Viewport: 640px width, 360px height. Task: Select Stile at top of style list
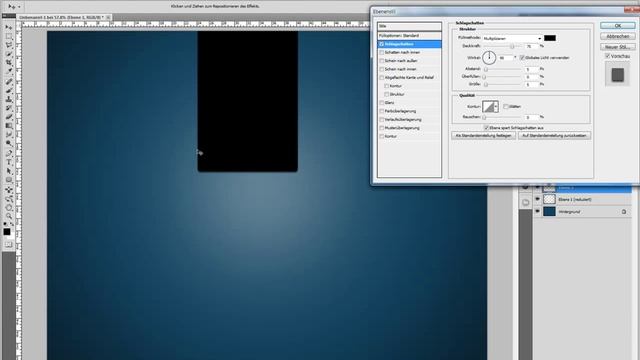pyautogui.click(x=409, y=26)
